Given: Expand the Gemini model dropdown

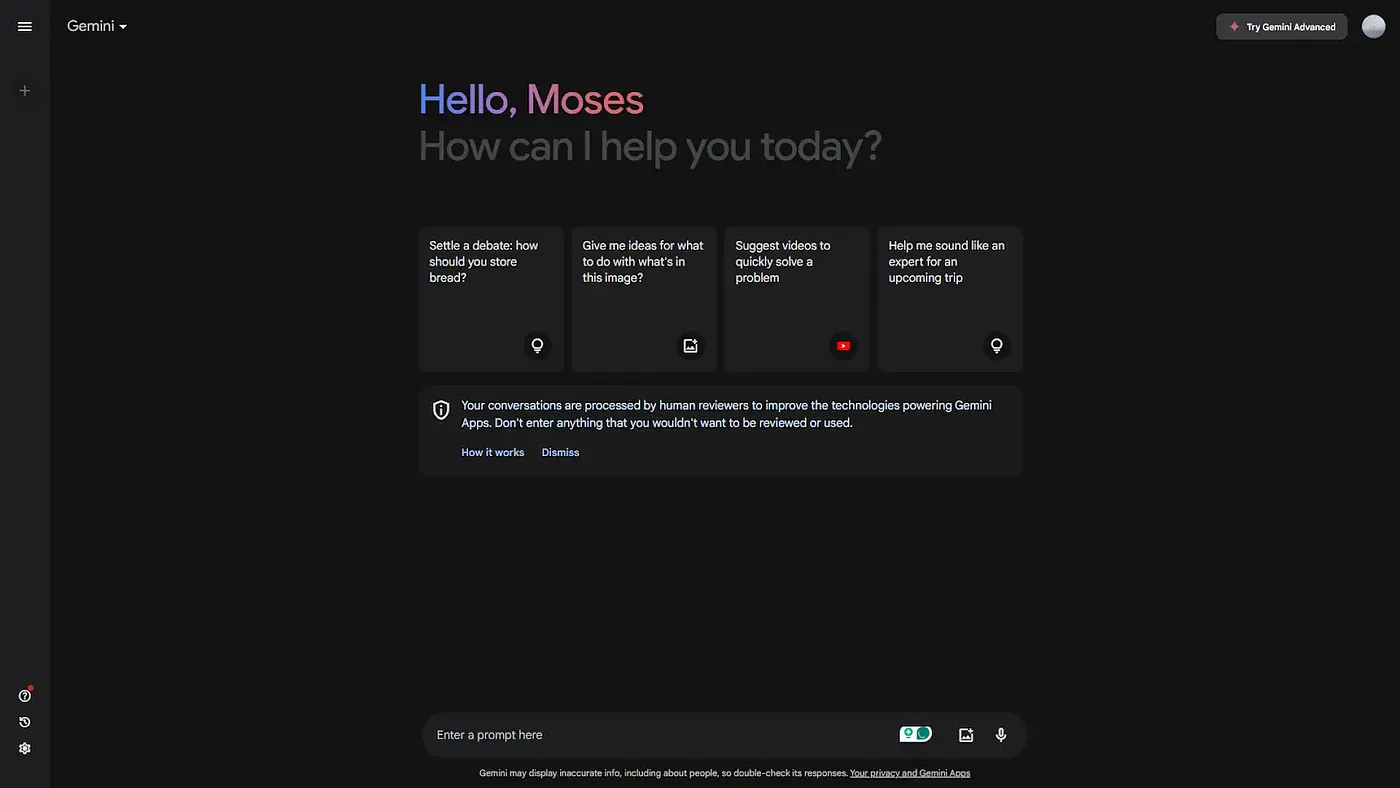Looking at the screenshot, I should pyautogui.click(x=97, y=26).
